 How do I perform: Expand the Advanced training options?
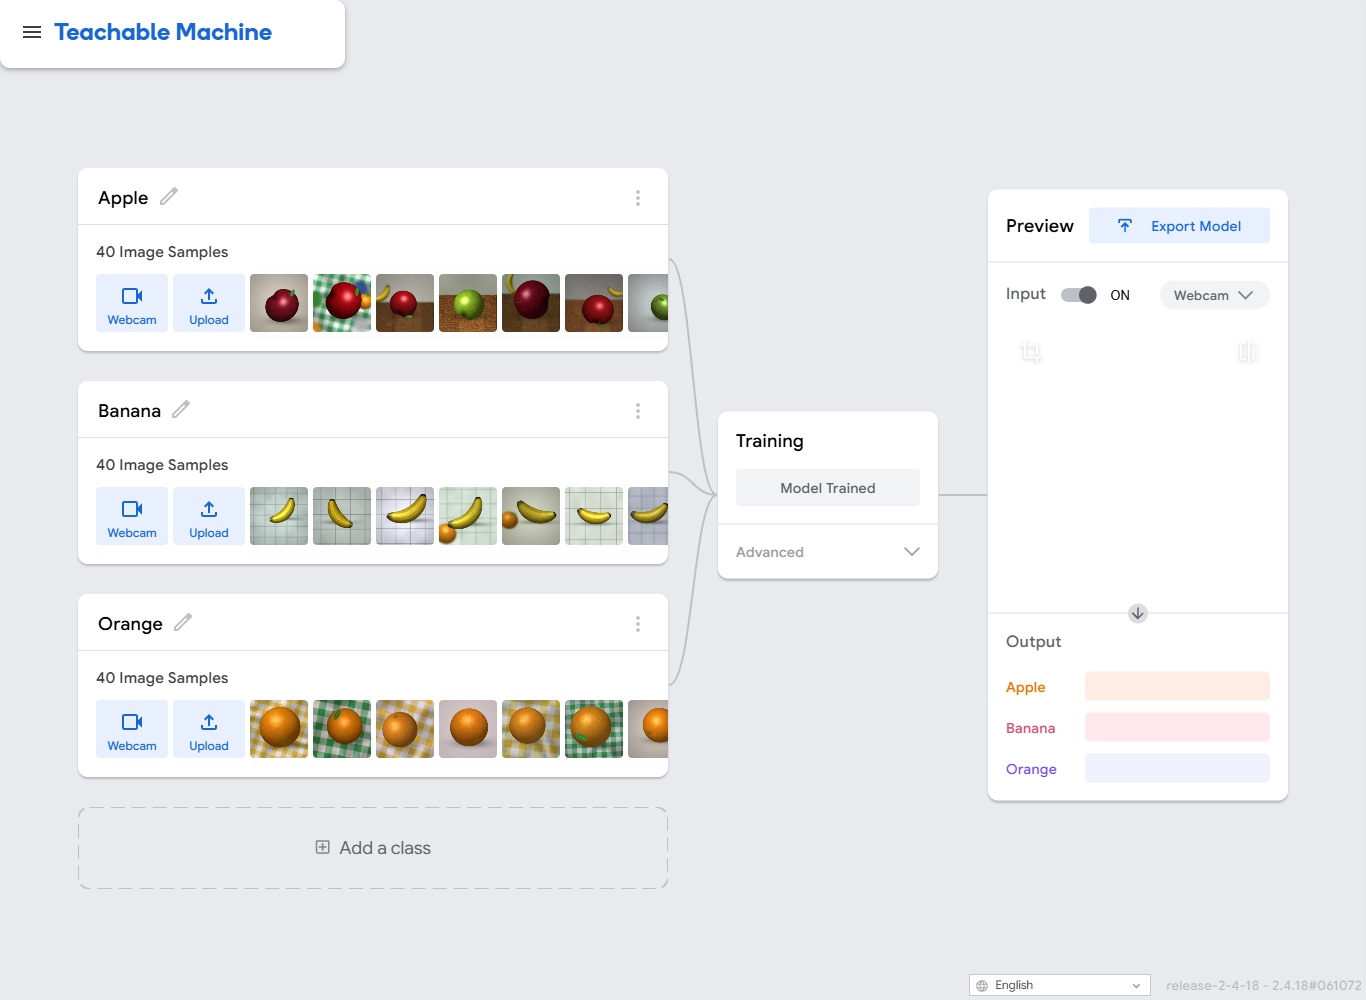click(x=828, y=552)
